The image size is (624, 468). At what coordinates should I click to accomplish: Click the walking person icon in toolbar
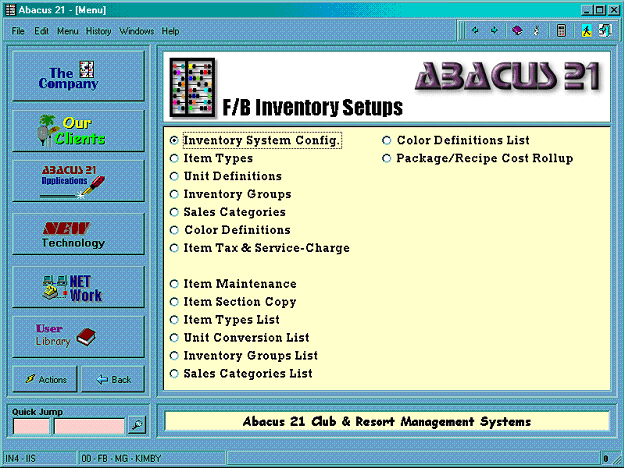tap(586, 31)
